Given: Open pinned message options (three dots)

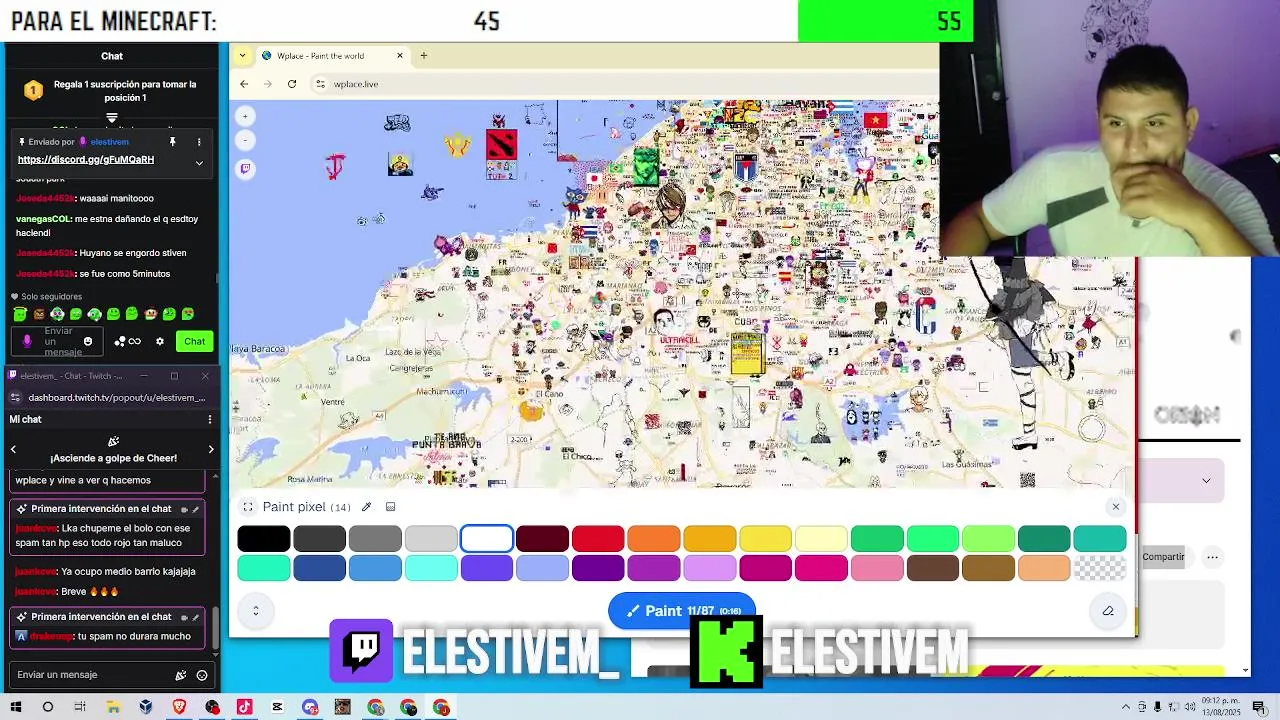Looking at the screenshot, I should pyautogui.click(x=198, y=142).
